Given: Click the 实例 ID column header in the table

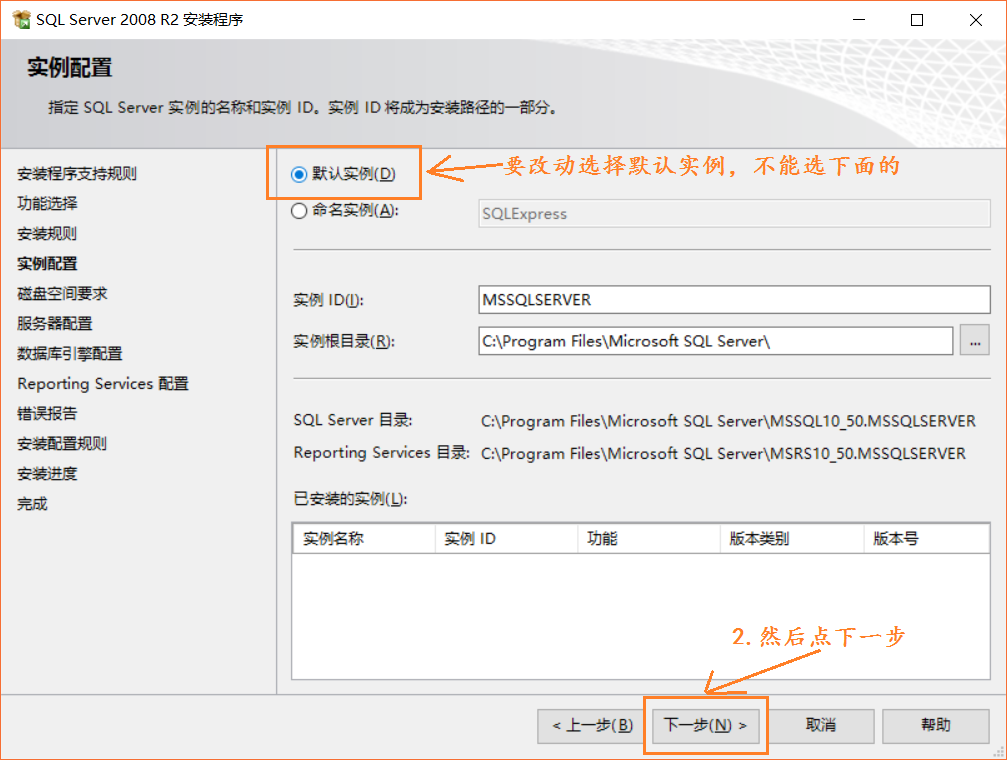Looking at the screenshot, I should [x=507, y=538].
